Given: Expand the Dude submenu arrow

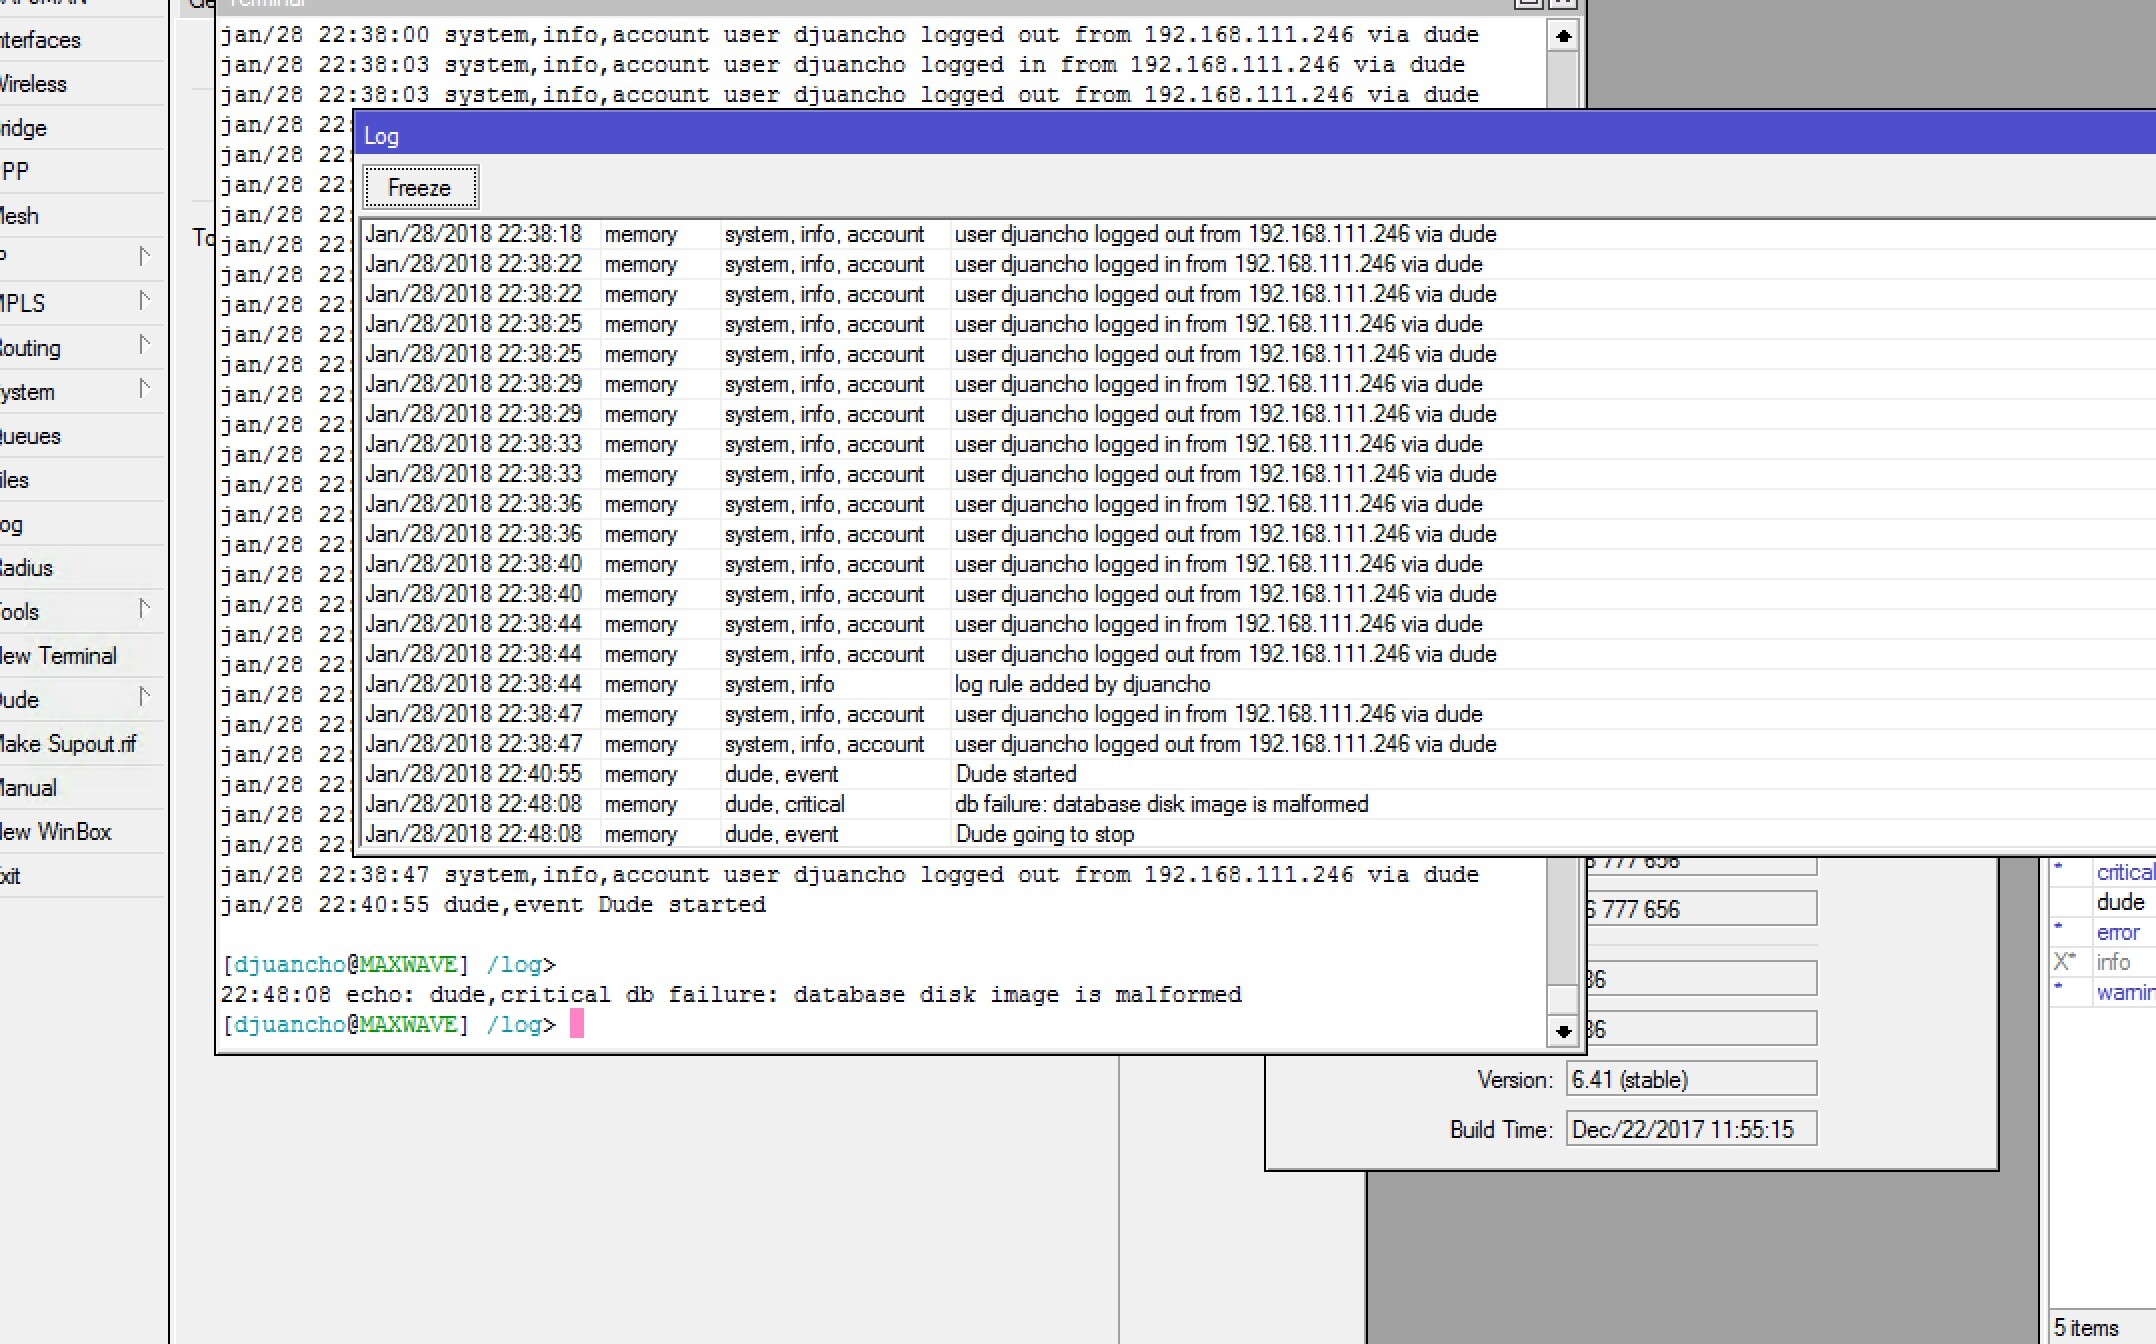Looking at the screenshot, I should pos(144,697).
